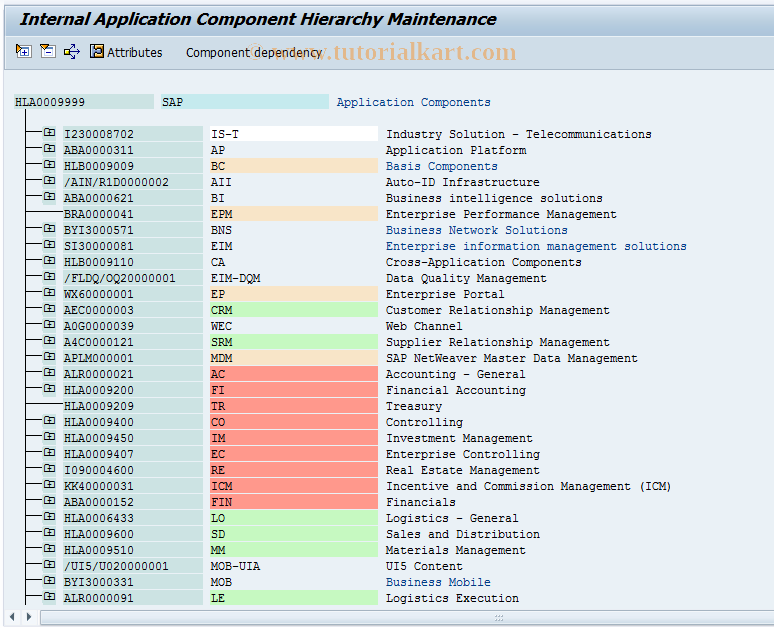This screenshot has width=774, height=628.
Task: Expand the SD Sales and Distribution node
Action: 49,533
